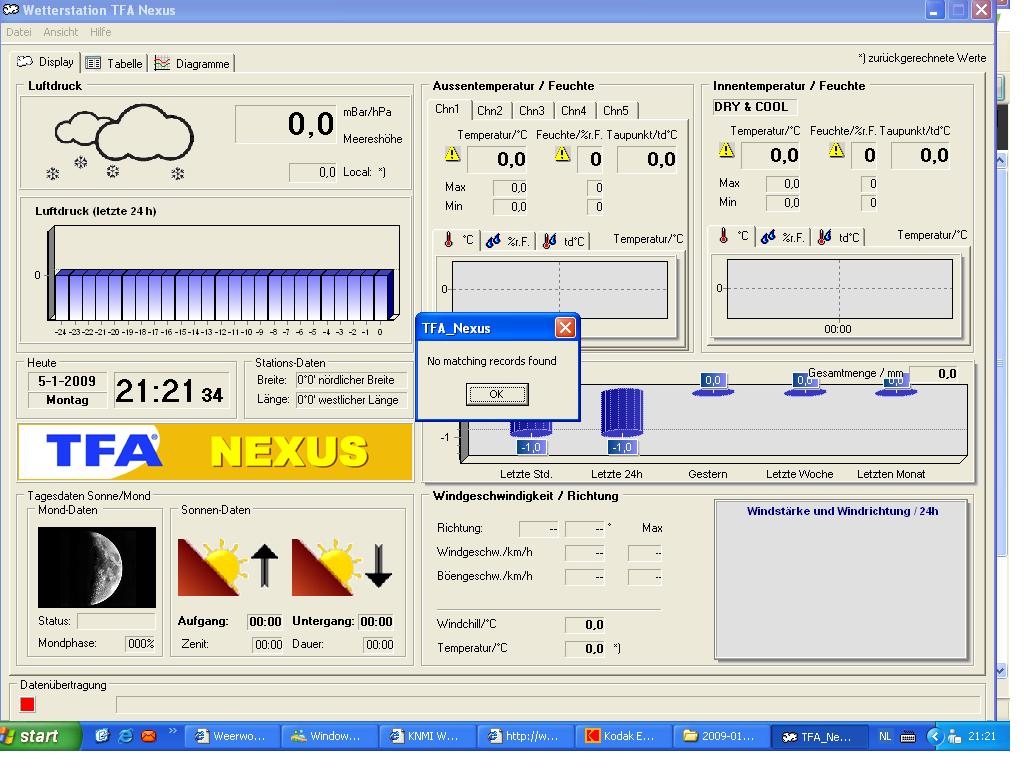1024x768 pixels.
Task: Click outdoor temperature warning triangle icon
Action: (x=452, y=155)
